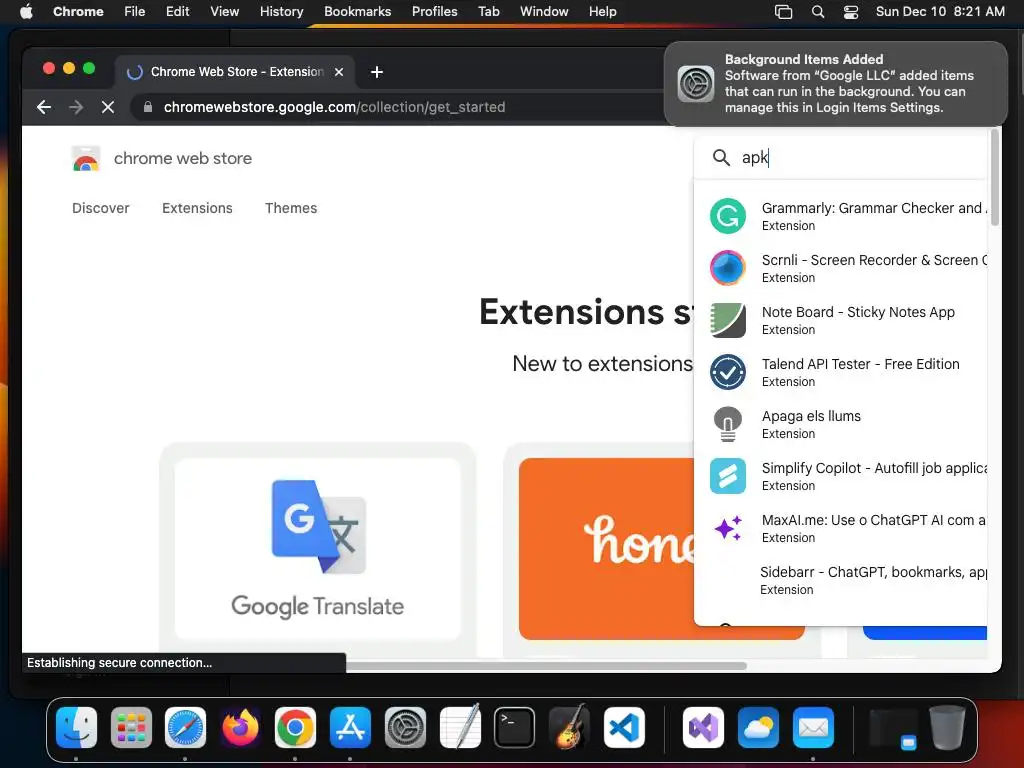The width and height of the screenshot is (1024, 768).
Task: Click the window stacking icon in menu bar
Action: coord(783,12)
